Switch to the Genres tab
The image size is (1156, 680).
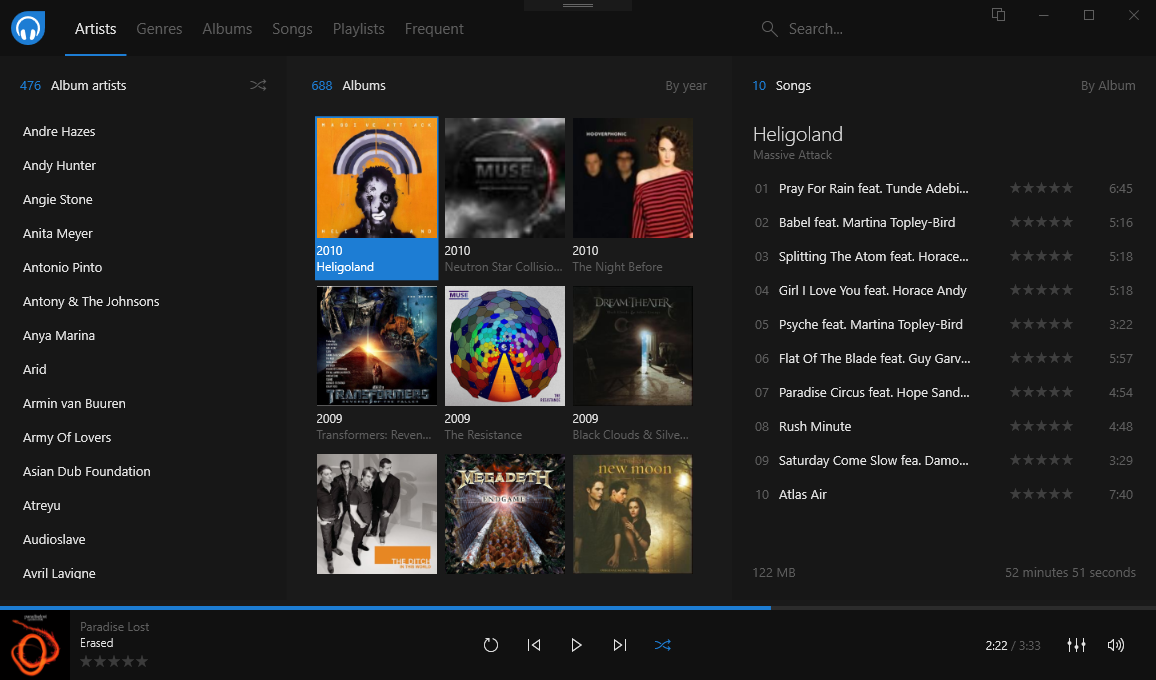tap(159, 29)
